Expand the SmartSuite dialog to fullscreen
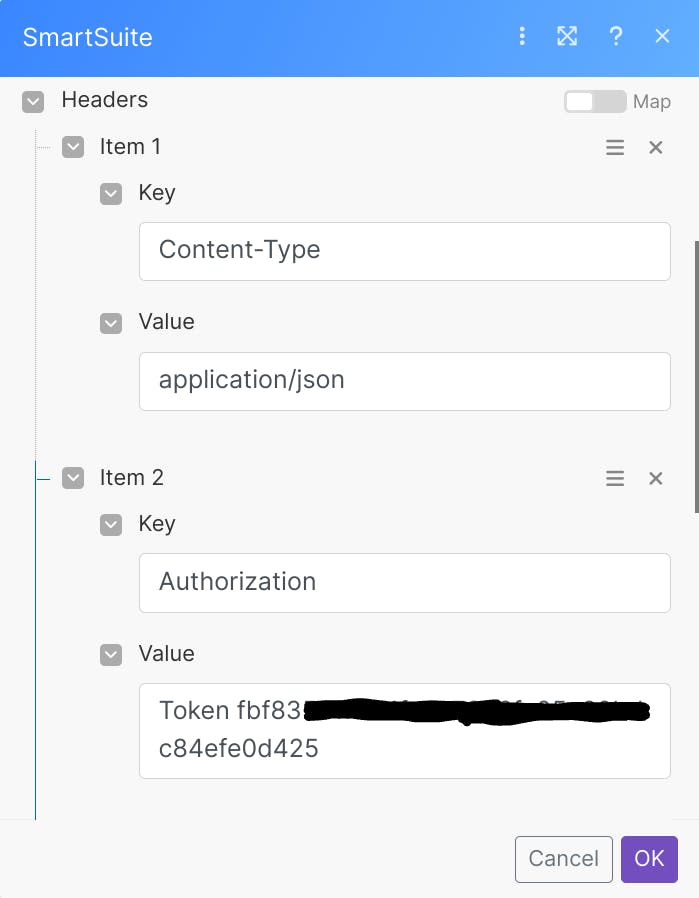 (x=567, y=36)
